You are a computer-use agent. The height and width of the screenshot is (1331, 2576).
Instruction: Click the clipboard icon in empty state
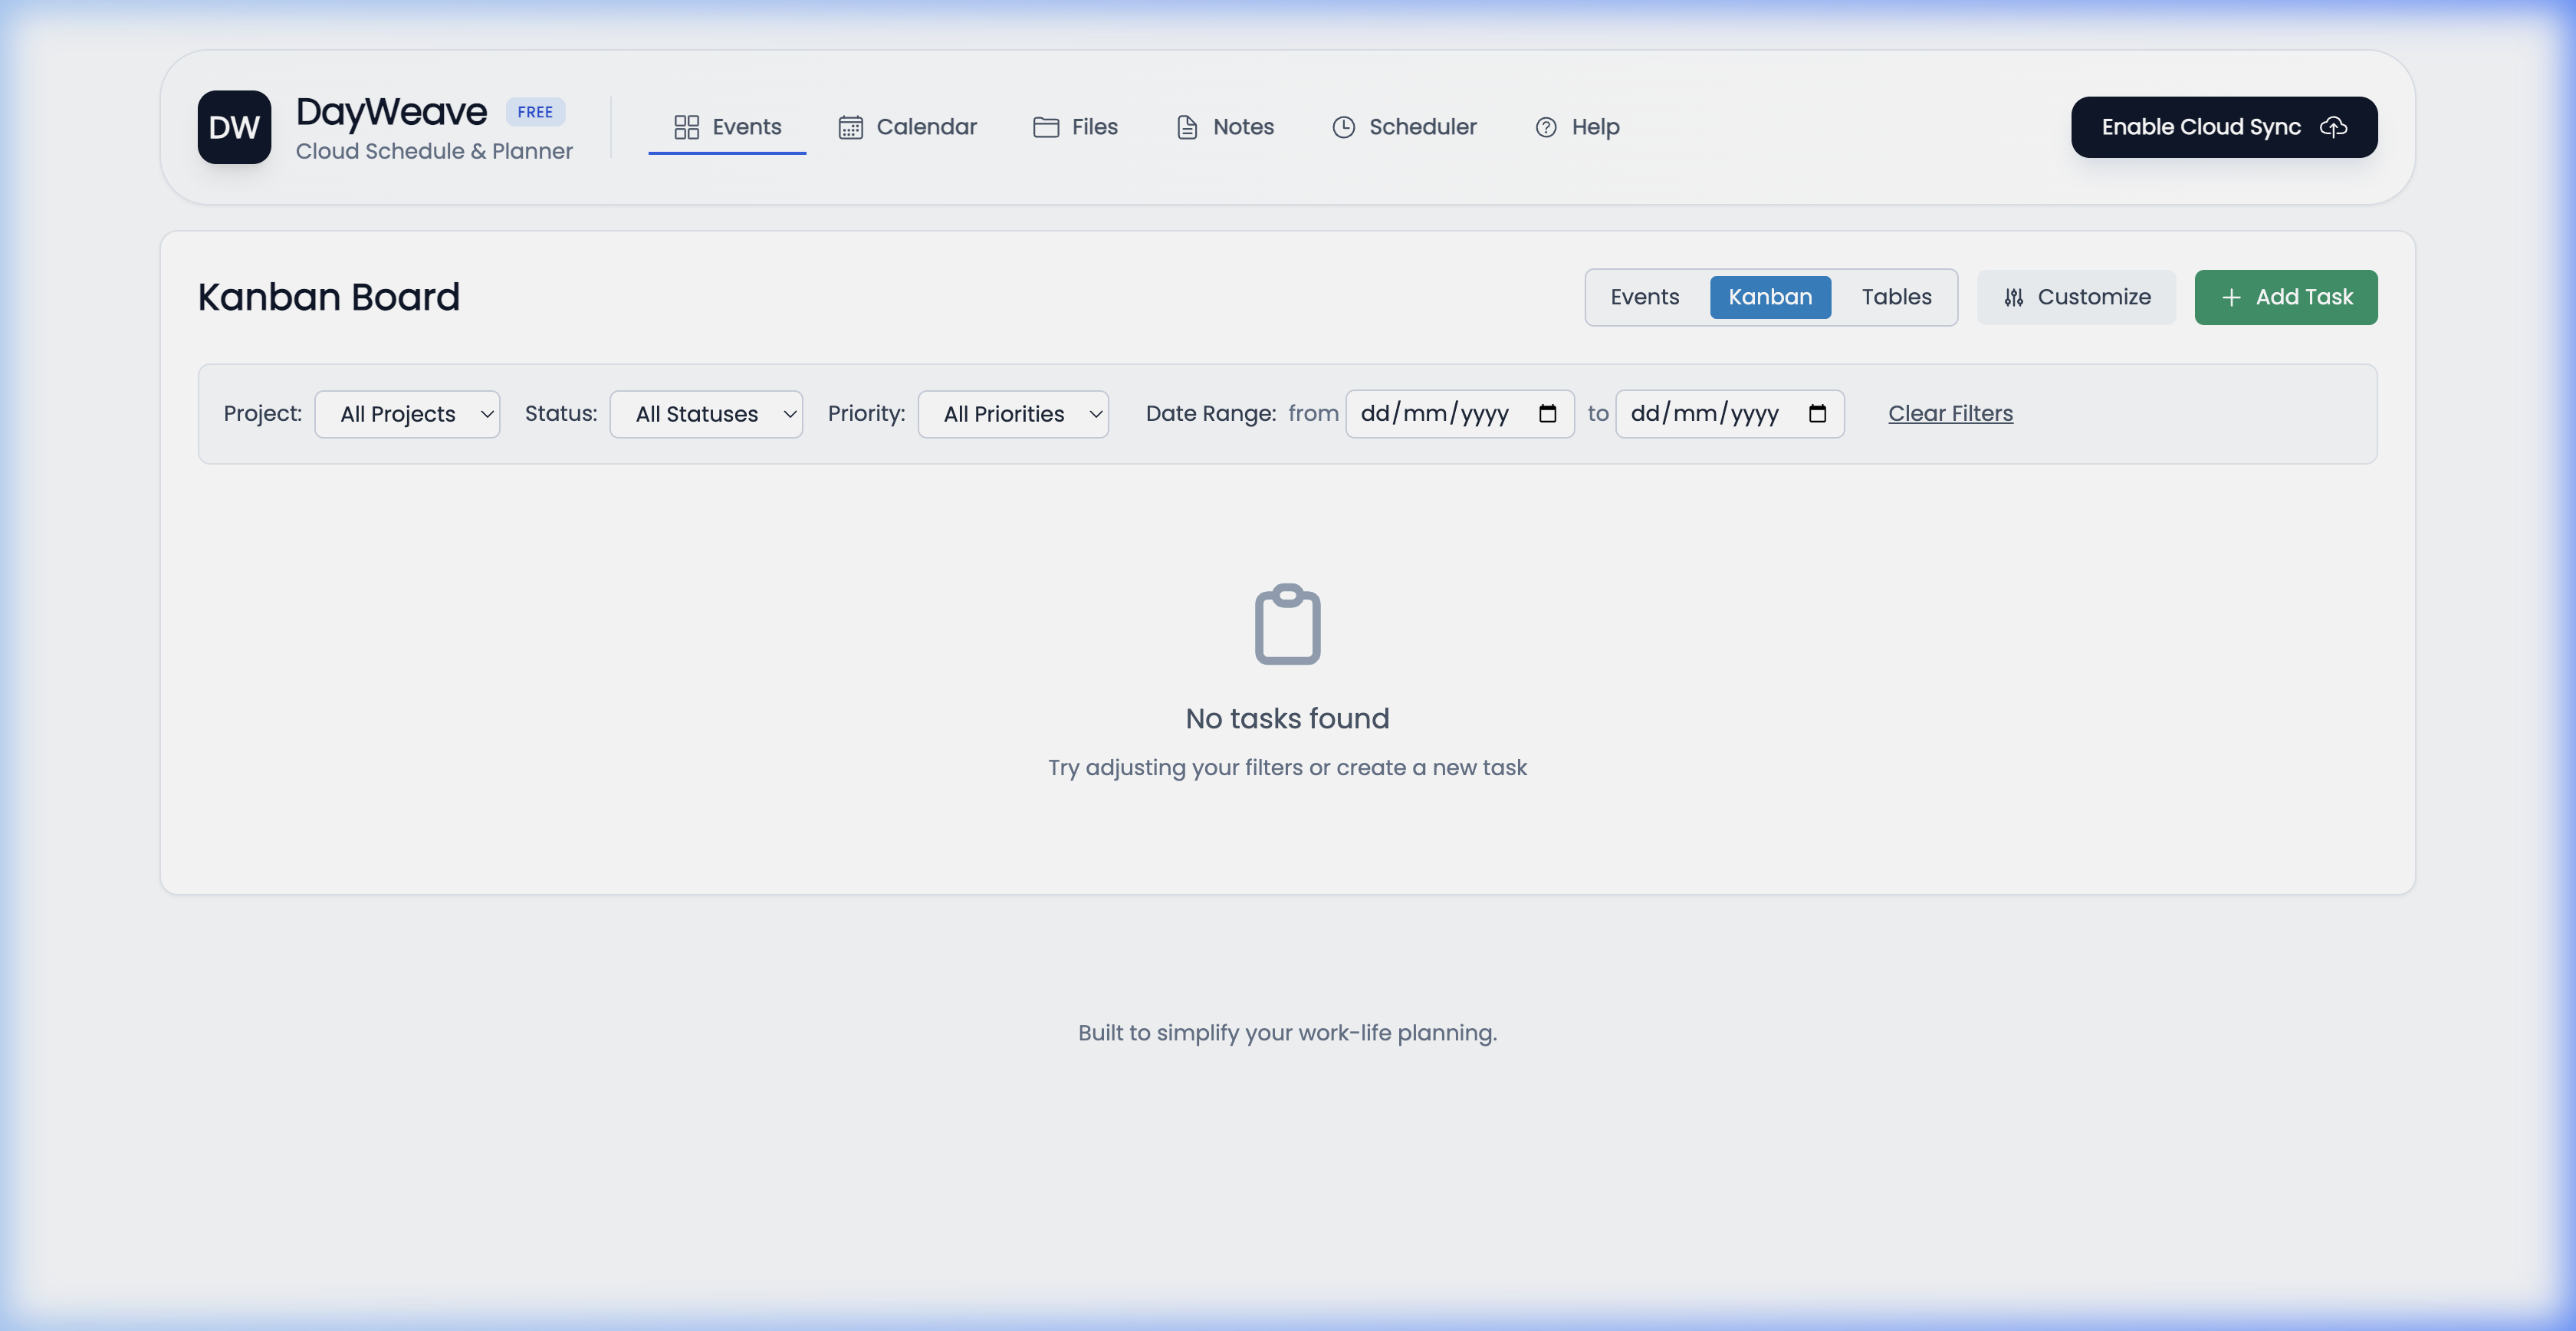[x=1287, y=624]
